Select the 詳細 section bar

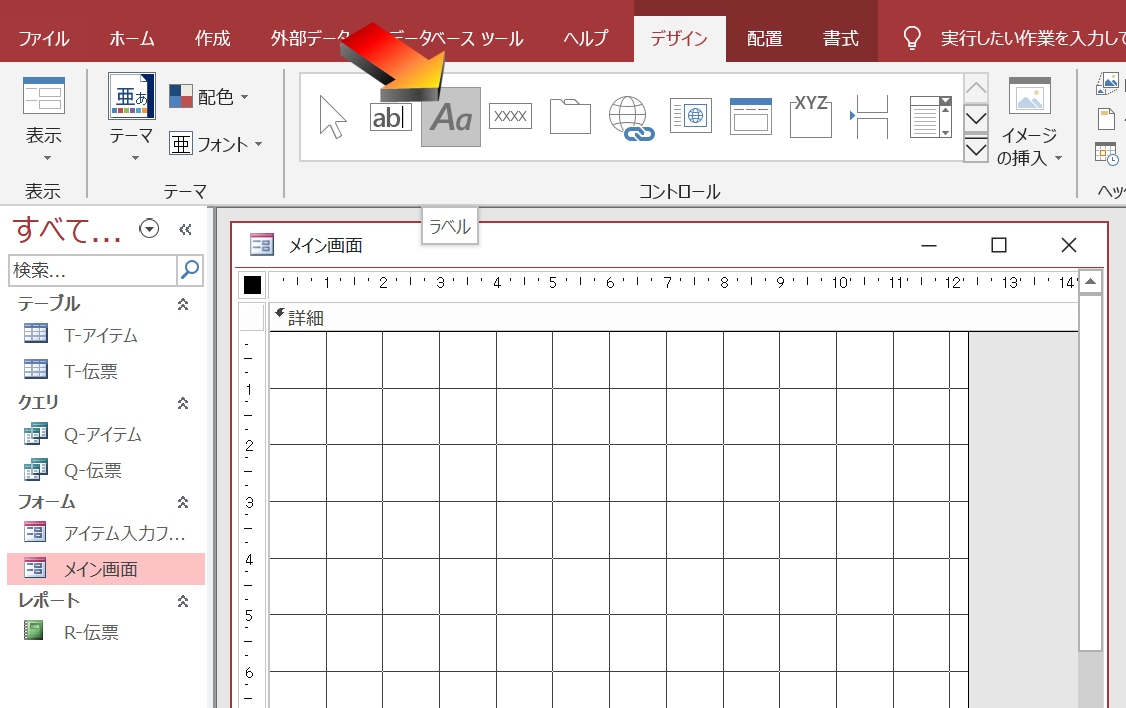coord(674,317)
